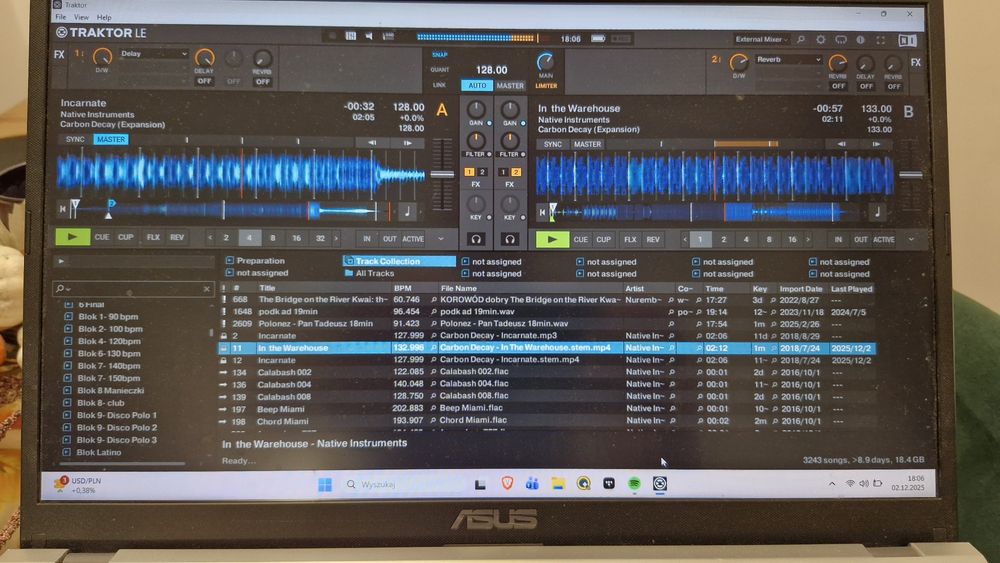Open the View menu

[81, 17]
